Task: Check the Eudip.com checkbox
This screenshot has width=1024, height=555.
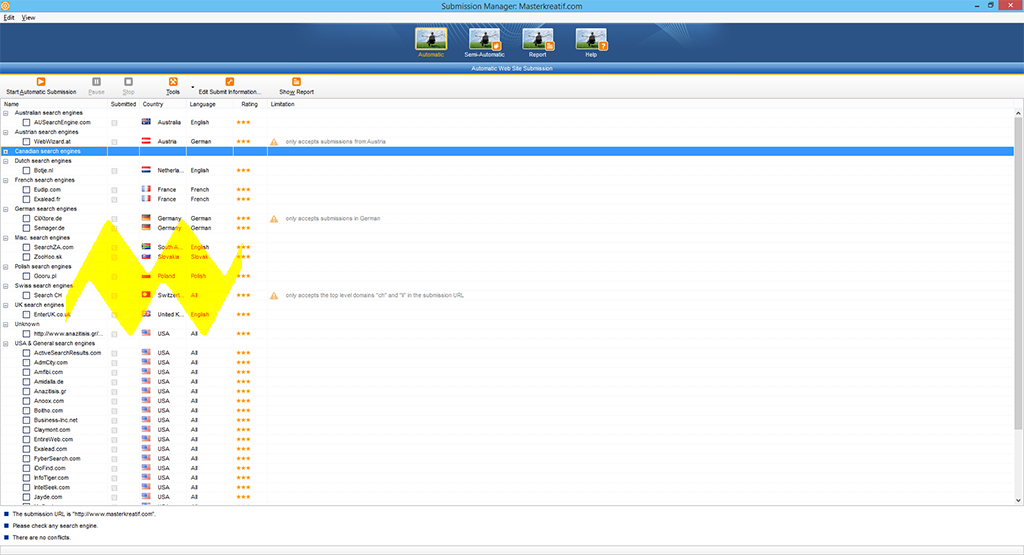Action: coord(26,189)
